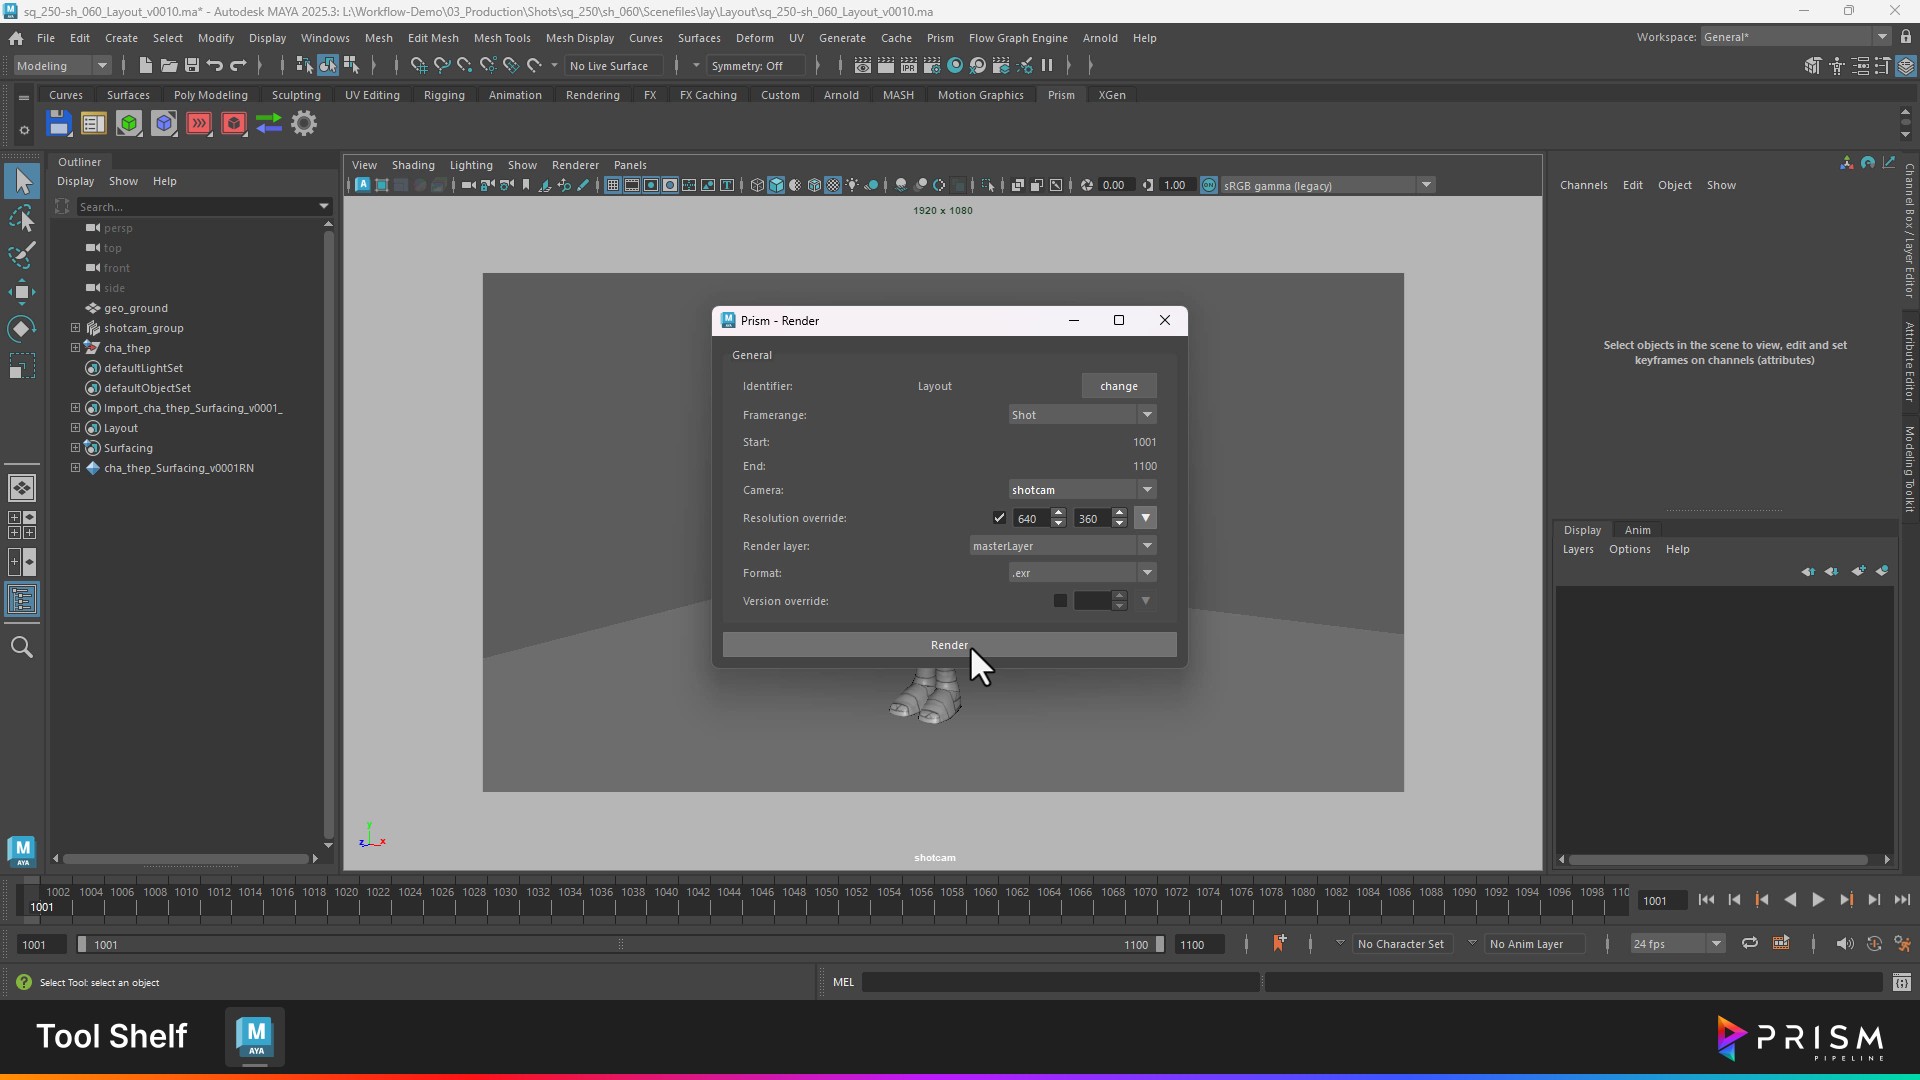Select the Lasso tool in toolbox
Image resolution: width=1920 pixels, height=1080 pixels.
(22, 218)
